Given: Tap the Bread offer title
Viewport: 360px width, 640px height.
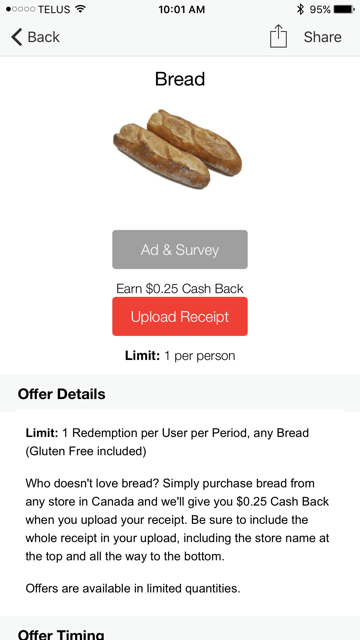Looking at the screenshot, I should (x=180, y=79).
